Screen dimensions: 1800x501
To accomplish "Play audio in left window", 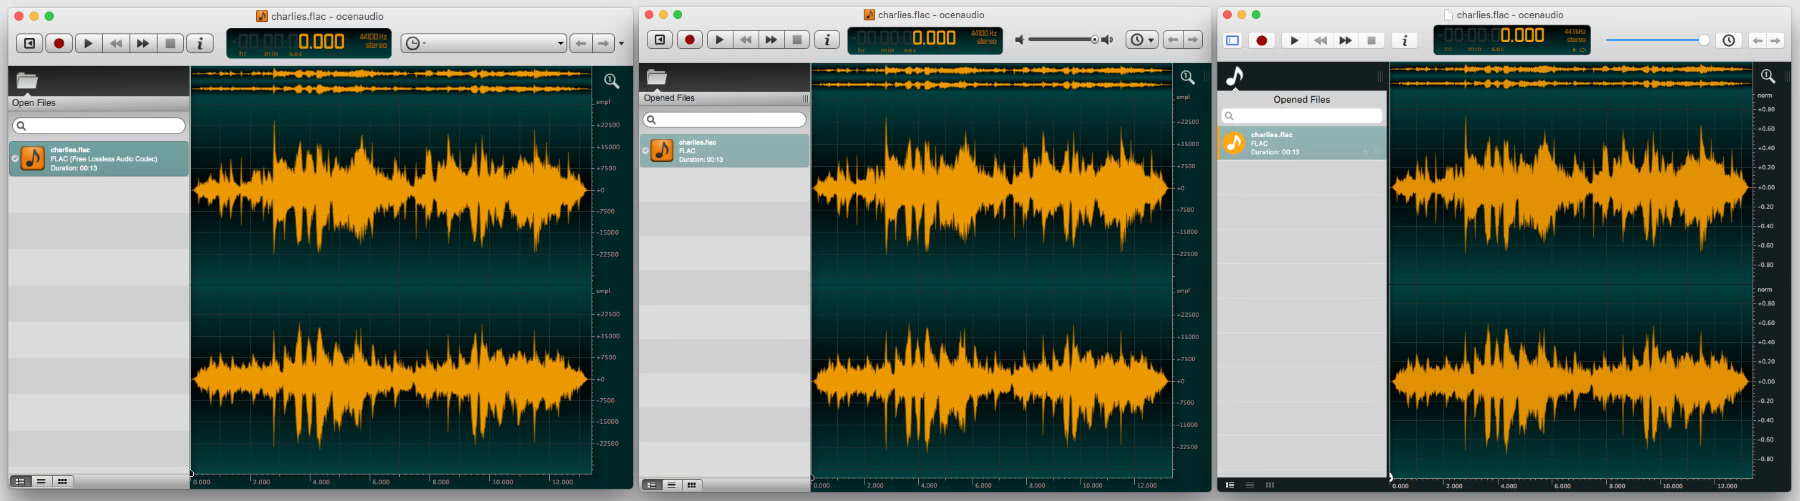I will coord(88,43).
